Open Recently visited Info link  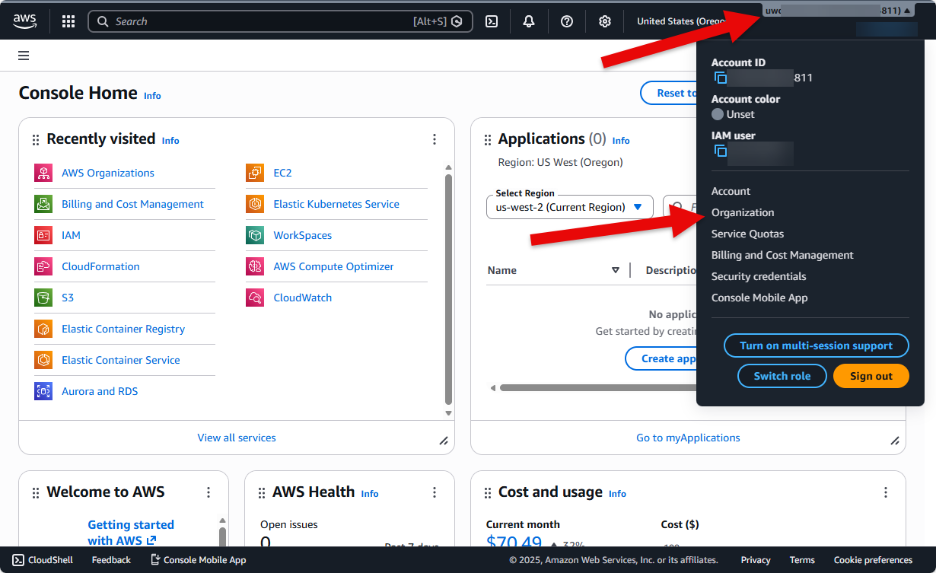[x=170, y=141]
